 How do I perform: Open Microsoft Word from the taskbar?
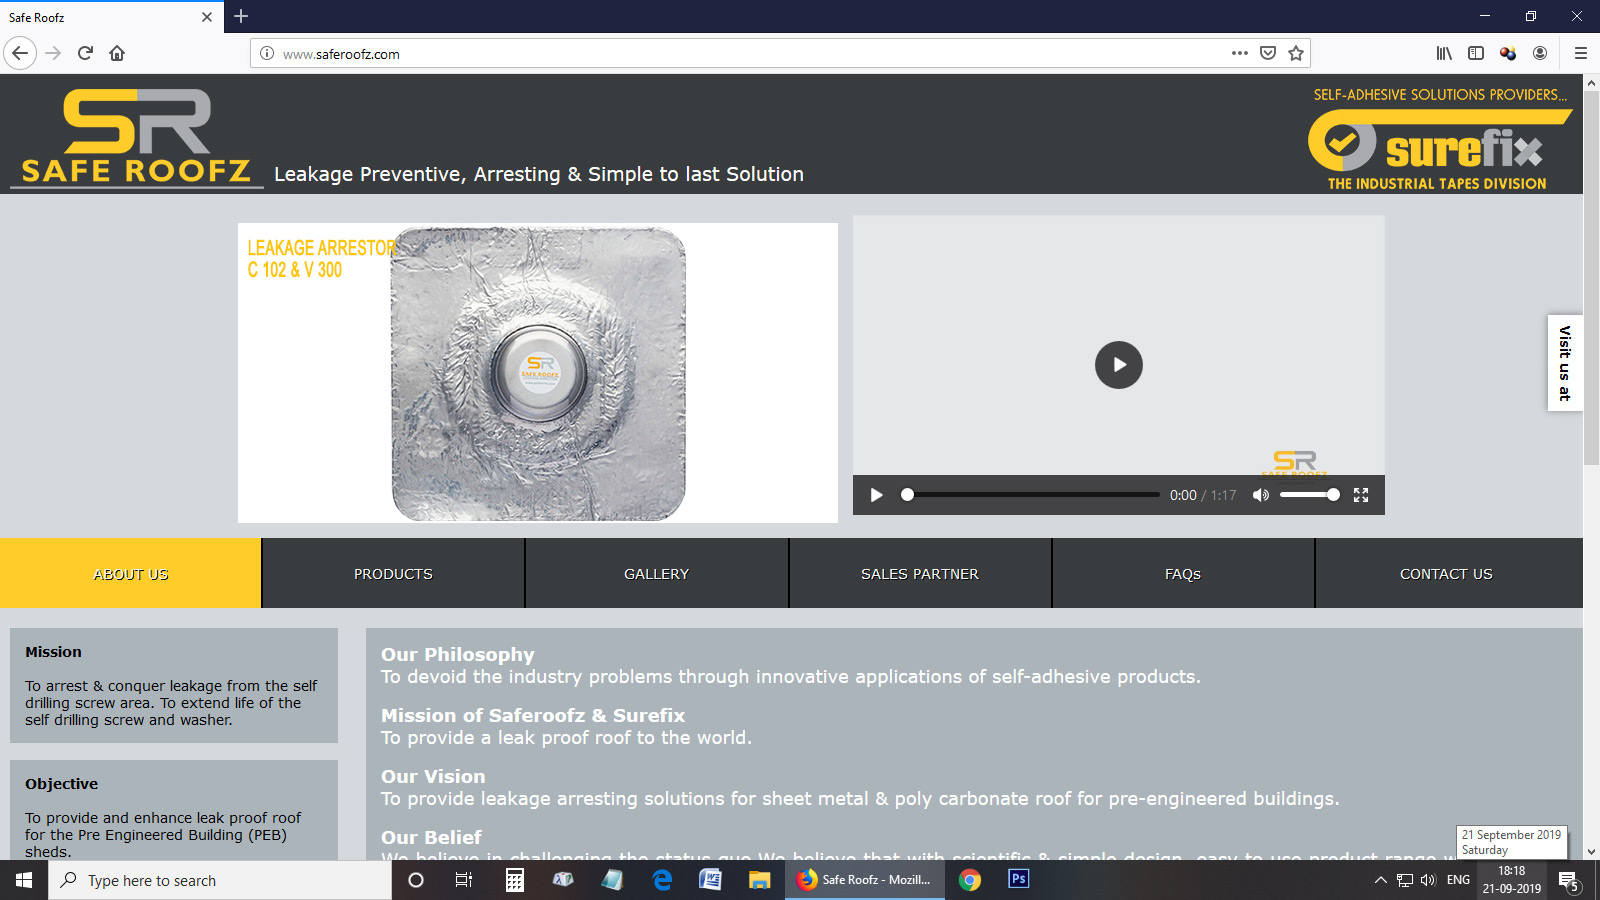coord(710,880)
